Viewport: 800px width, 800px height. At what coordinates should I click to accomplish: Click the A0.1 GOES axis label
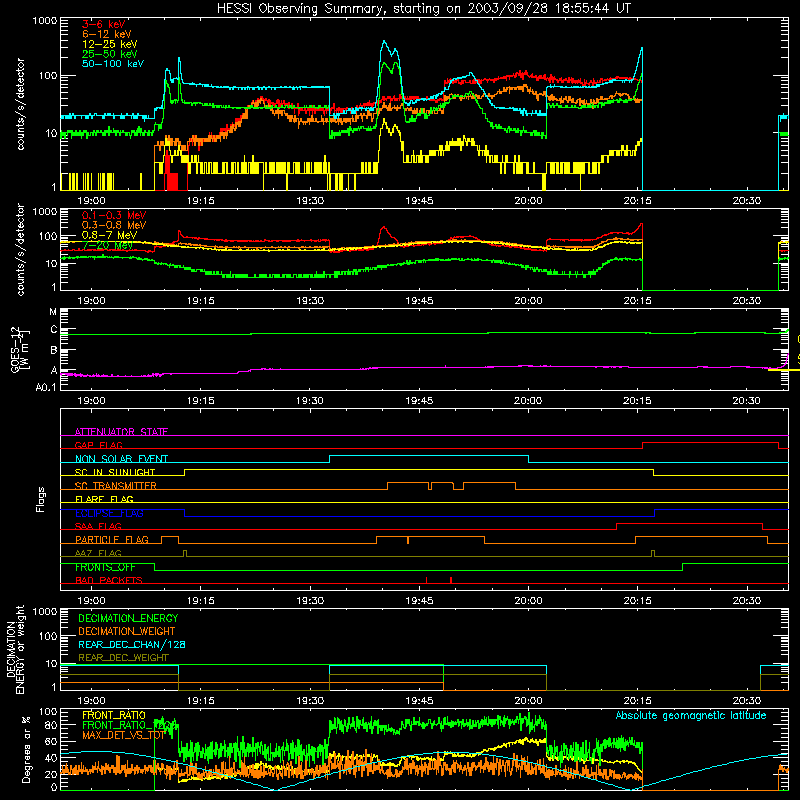click(45, 388)
